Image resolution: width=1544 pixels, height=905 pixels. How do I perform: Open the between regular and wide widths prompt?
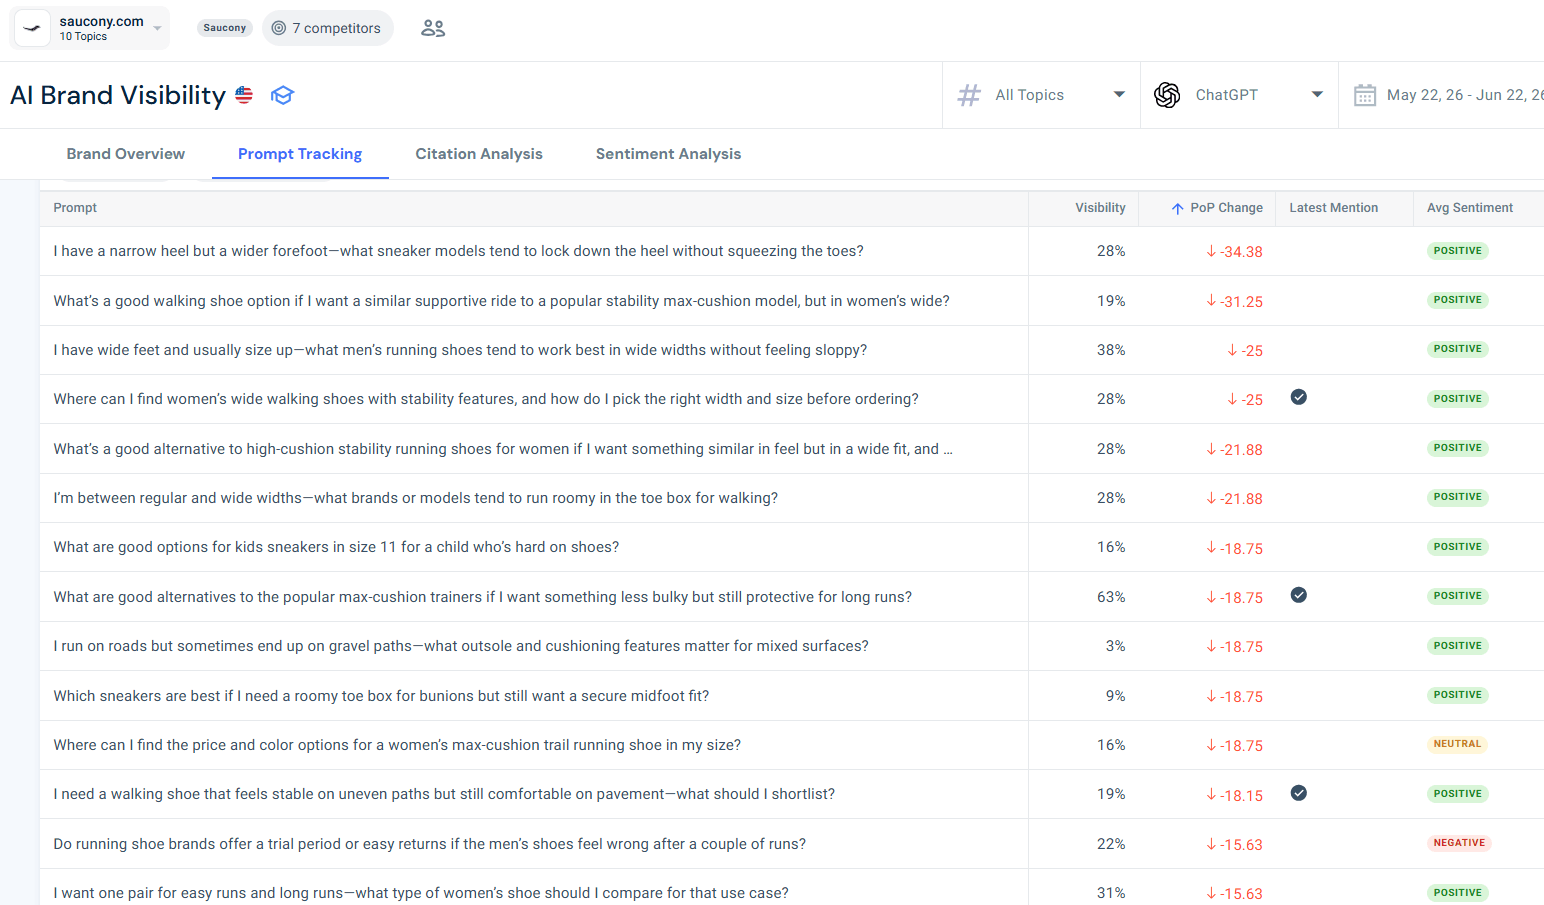(x=415, y=498)
